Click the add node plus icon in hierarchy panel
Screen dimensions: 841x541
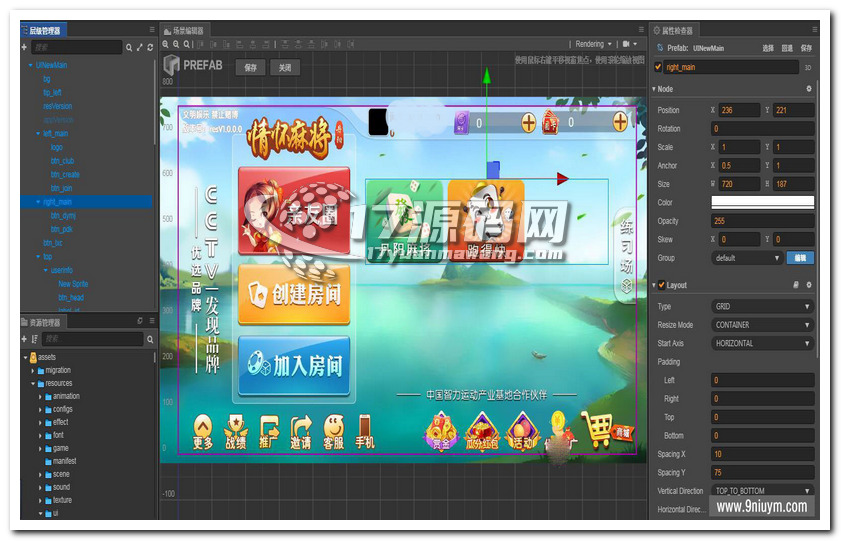coord(24,47)
